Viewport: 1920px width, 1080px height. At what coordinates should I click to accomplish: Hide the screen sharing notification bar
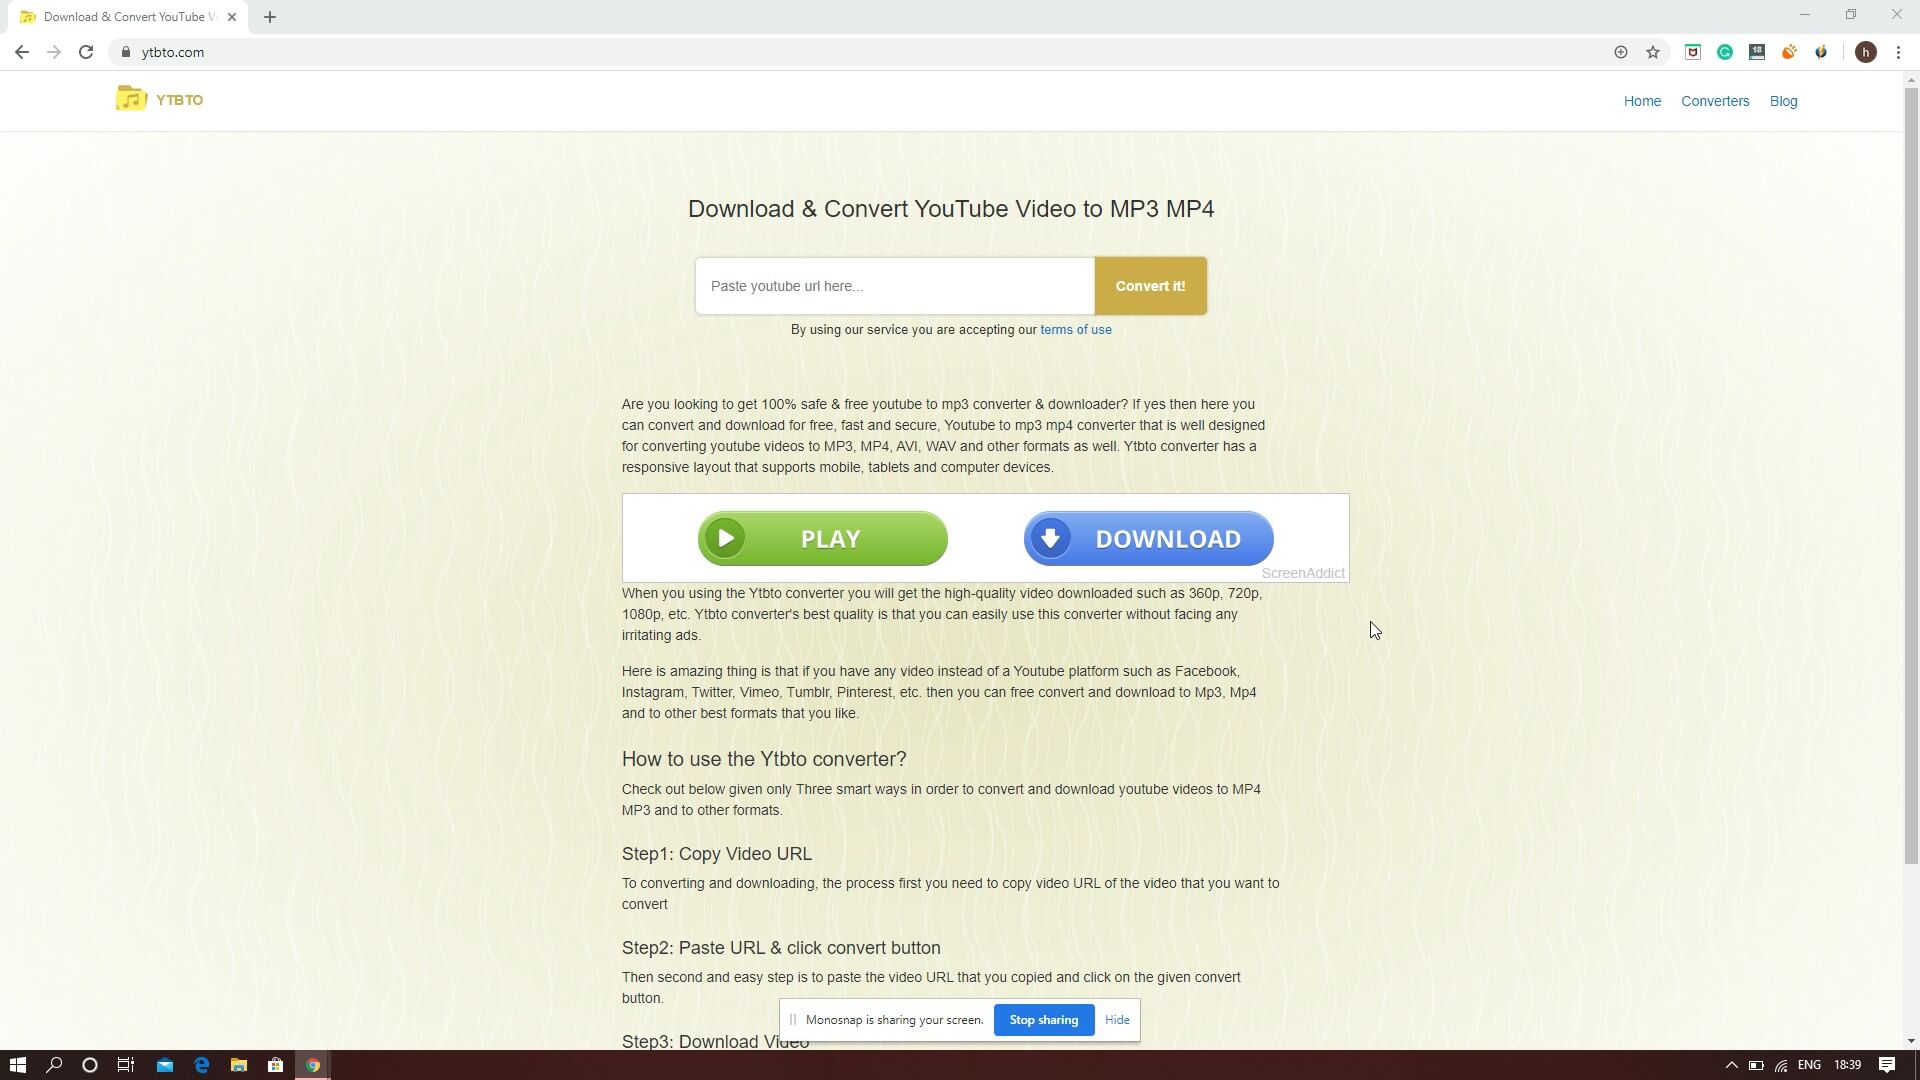[1116, 1019]
